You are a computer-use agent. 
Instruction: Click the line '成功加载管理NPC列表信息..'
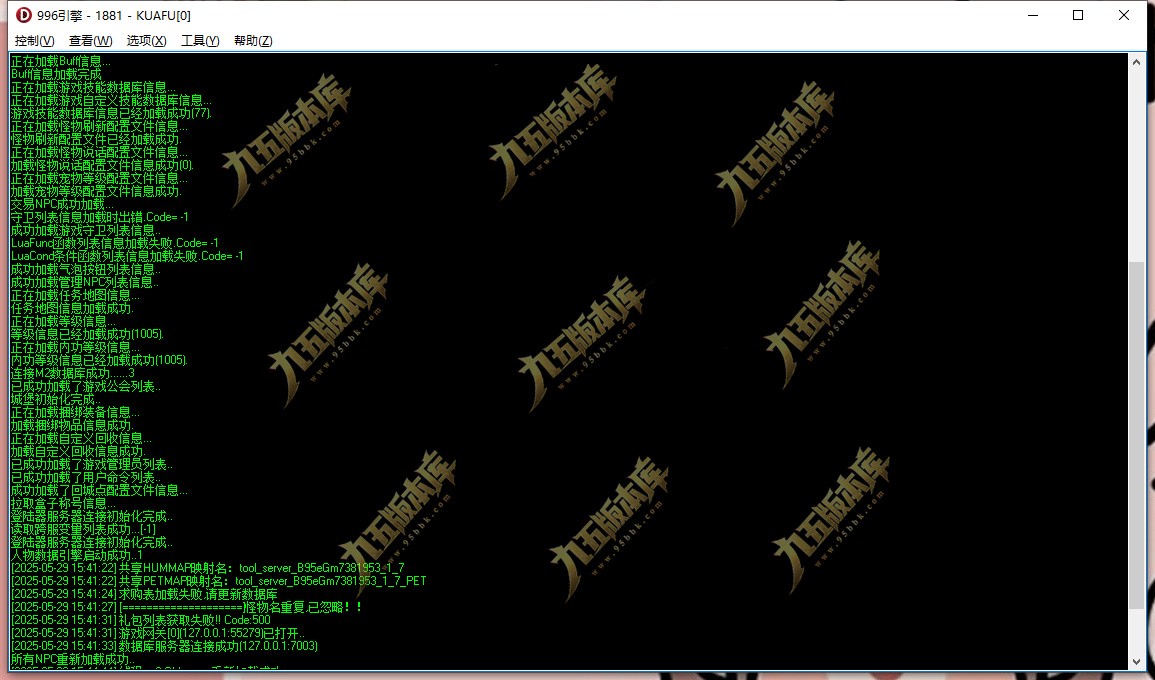coord(85,282)
